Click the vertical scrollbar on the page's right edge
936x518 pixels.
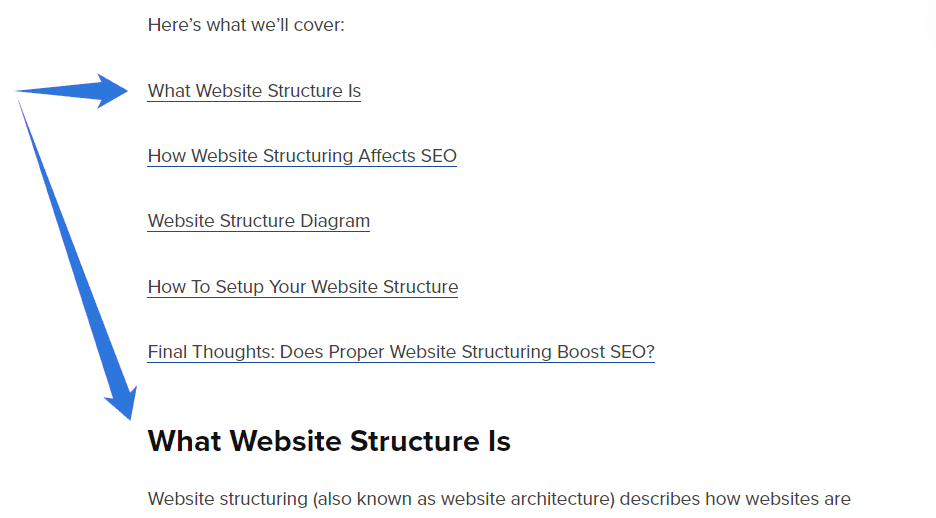933,259
